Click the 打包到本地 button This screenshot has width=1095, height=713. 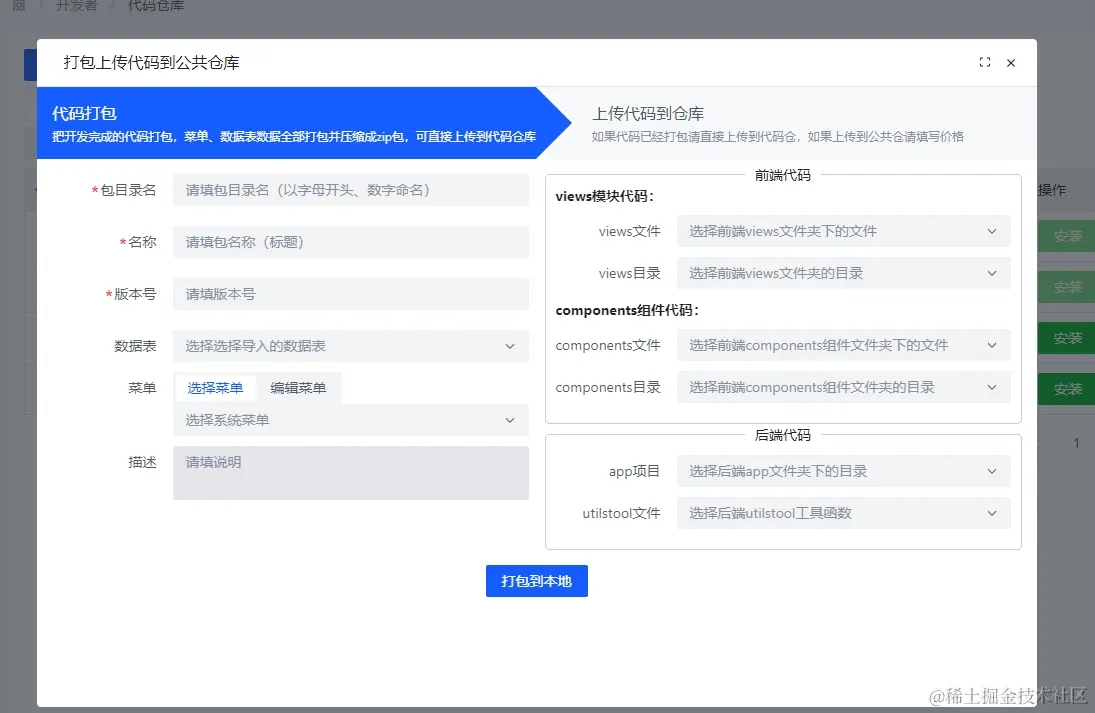click(x=536, y=581)
